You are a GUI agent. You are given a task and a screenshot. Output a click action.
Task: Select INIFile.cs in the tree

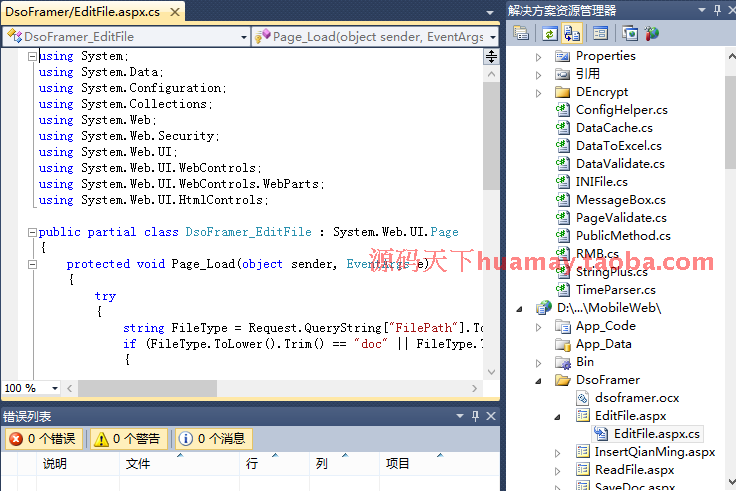click(602, 182)
